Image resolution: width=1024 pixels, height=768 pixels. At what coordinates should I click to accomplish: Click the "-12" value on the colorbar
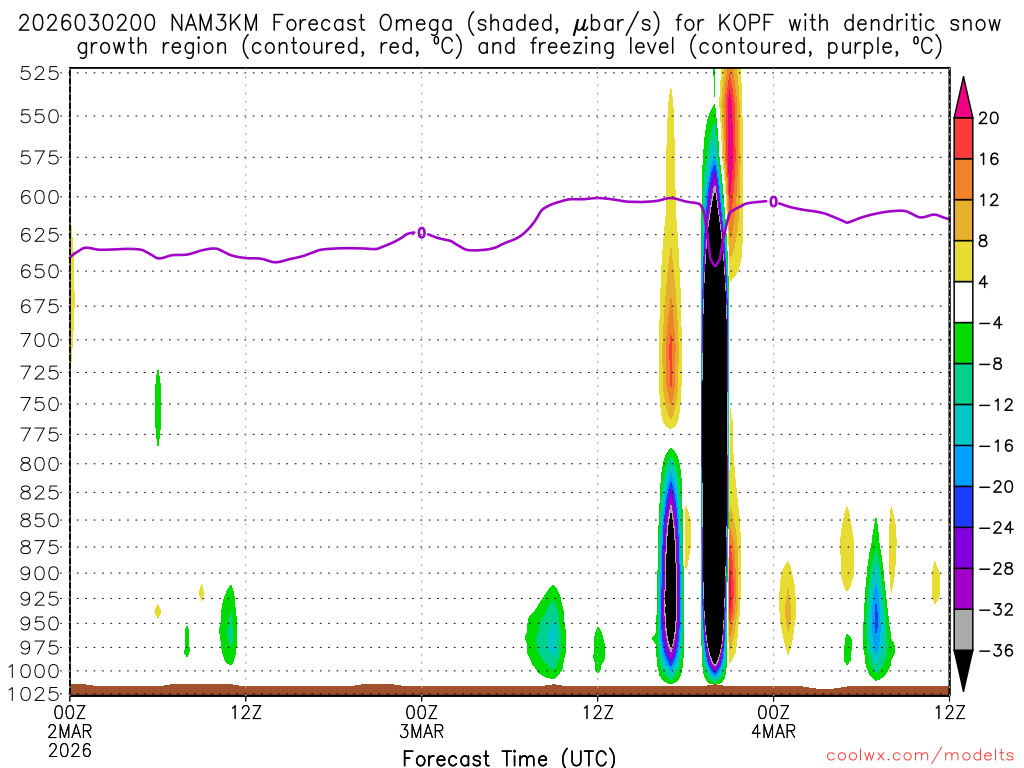pyautogui.click(x=996, y=405)
